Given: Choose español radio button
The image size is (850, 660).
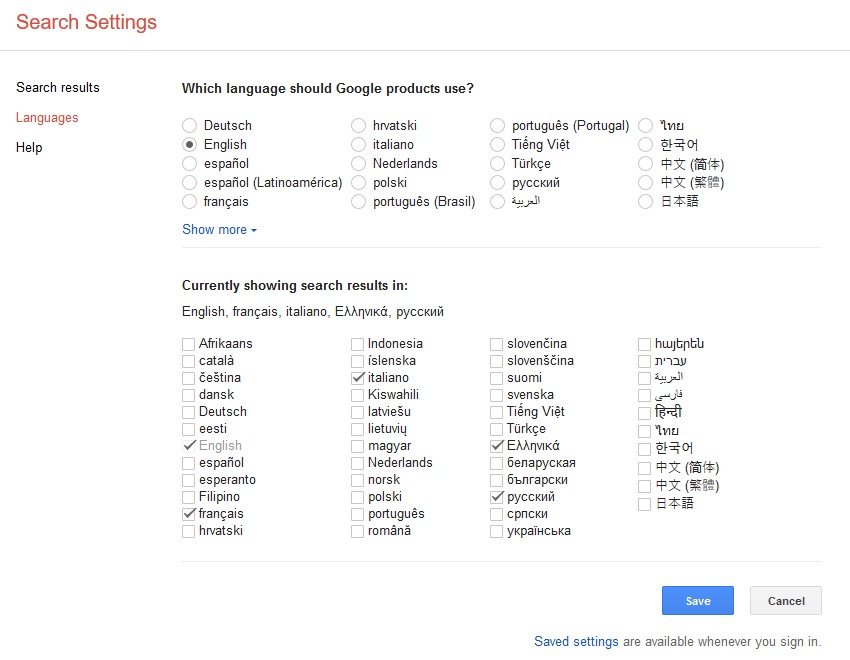Looking at the screenshot, I should pos(189,164).
